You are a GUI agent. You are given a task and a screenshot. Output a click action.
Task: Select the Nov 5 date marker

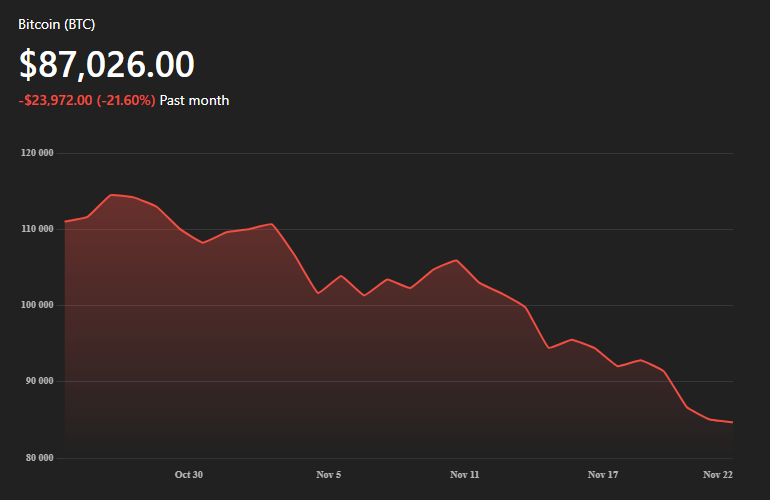pos(328,474)
